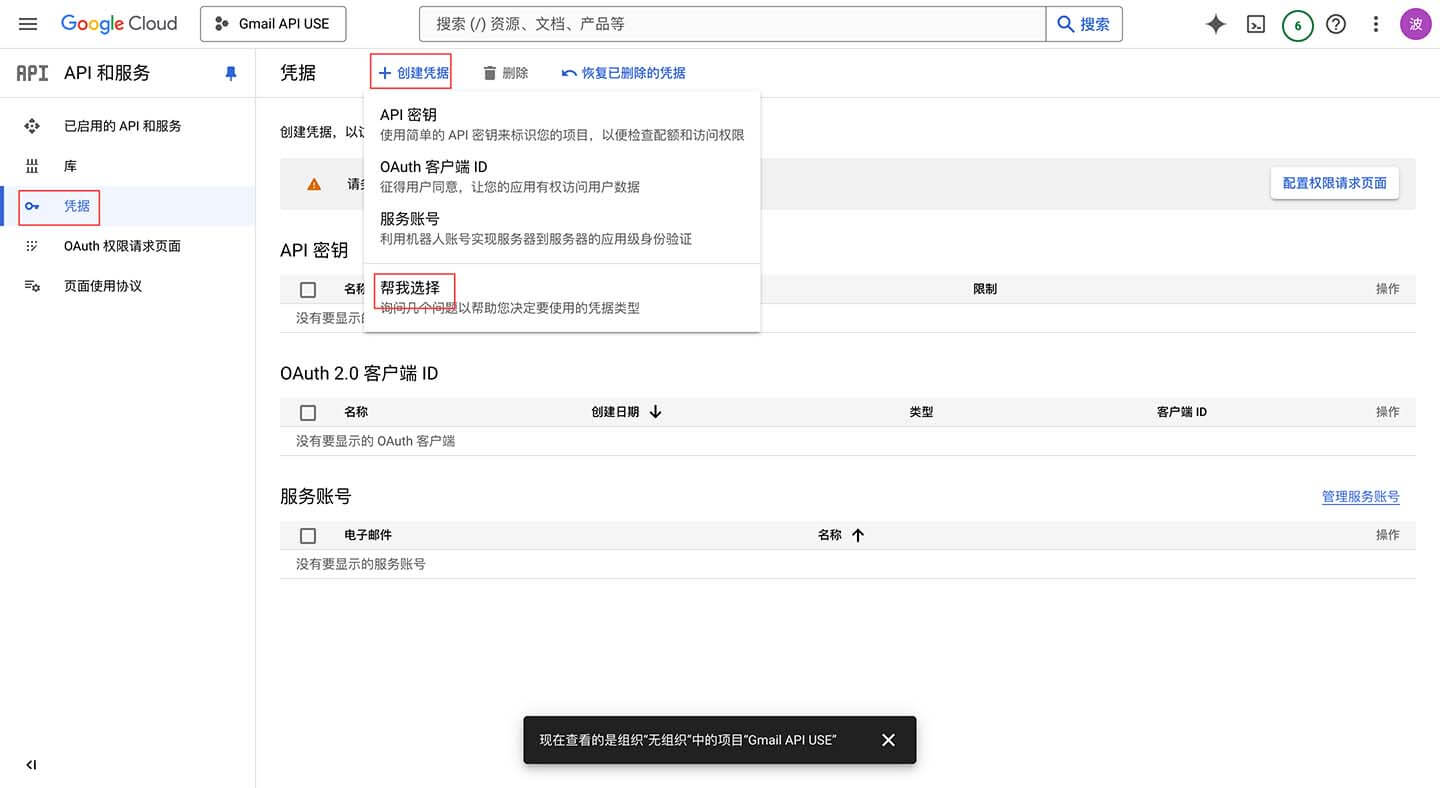Sort service accounts by 名称 up arrow
This screenshot has height=788, width=1440.
coord(857,535)
